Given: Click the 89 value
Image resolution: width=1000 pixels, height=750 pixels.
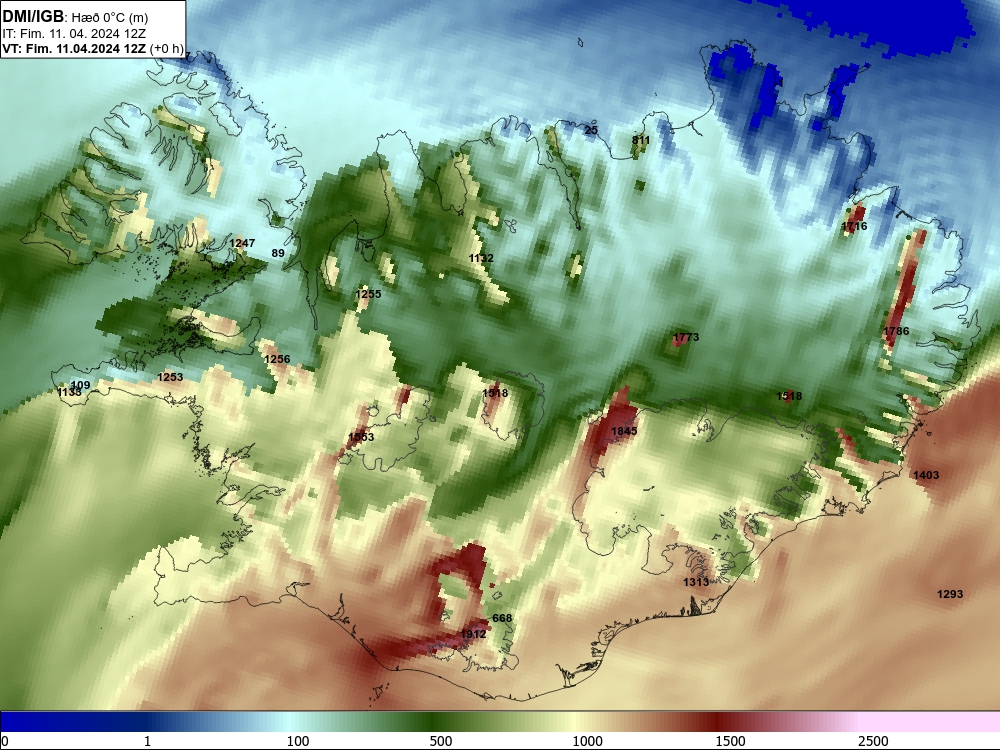Looking at the screenshot, I should pyautogui.click(x=278, y=253).
